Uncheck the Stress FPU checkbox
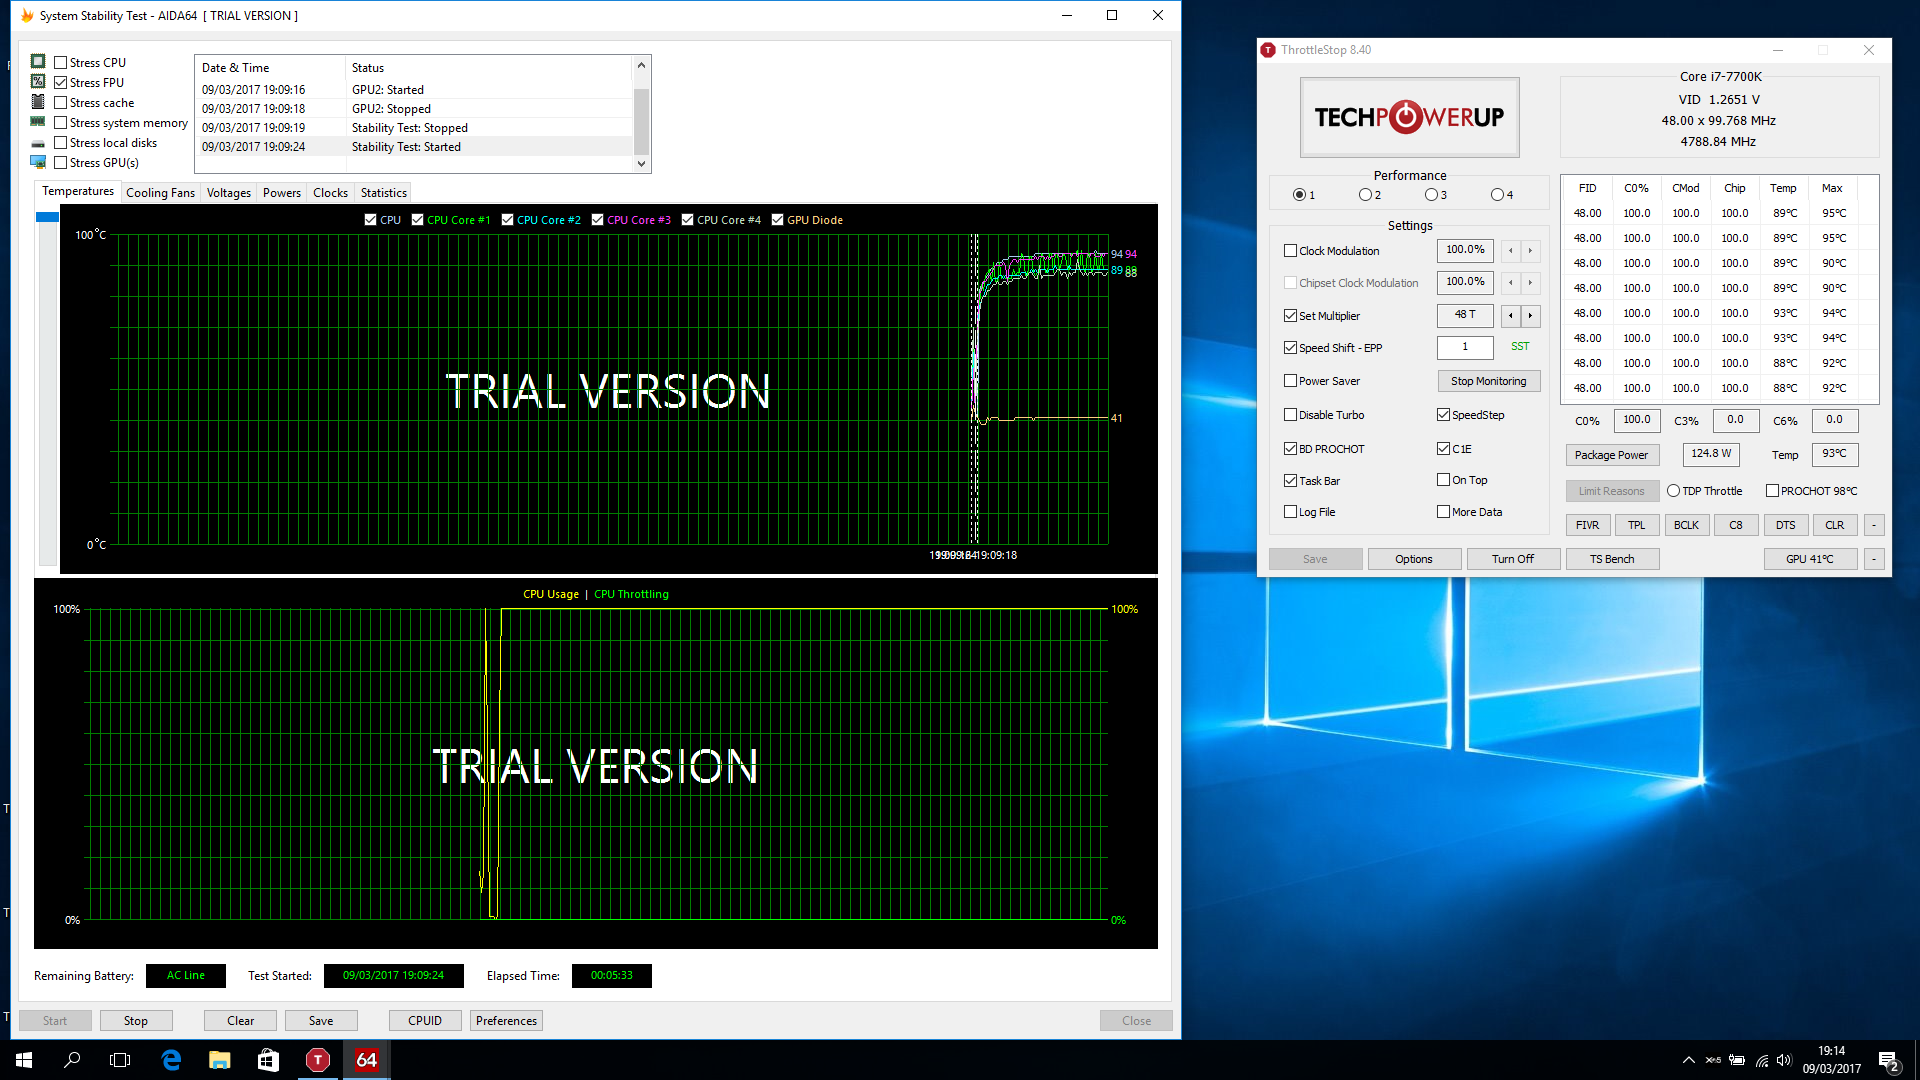This screenshot has height=1080, width=1920. click(x=61, y=82)
